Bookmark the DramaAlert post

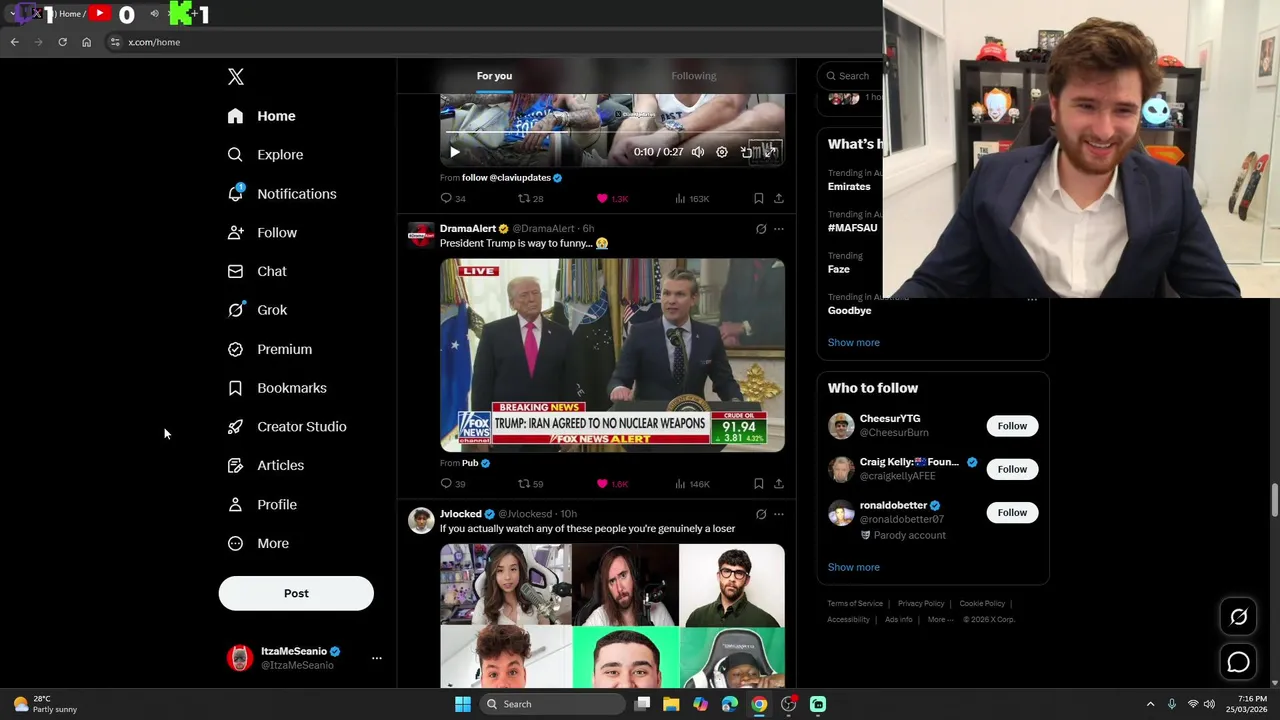[x=759, y=484]
